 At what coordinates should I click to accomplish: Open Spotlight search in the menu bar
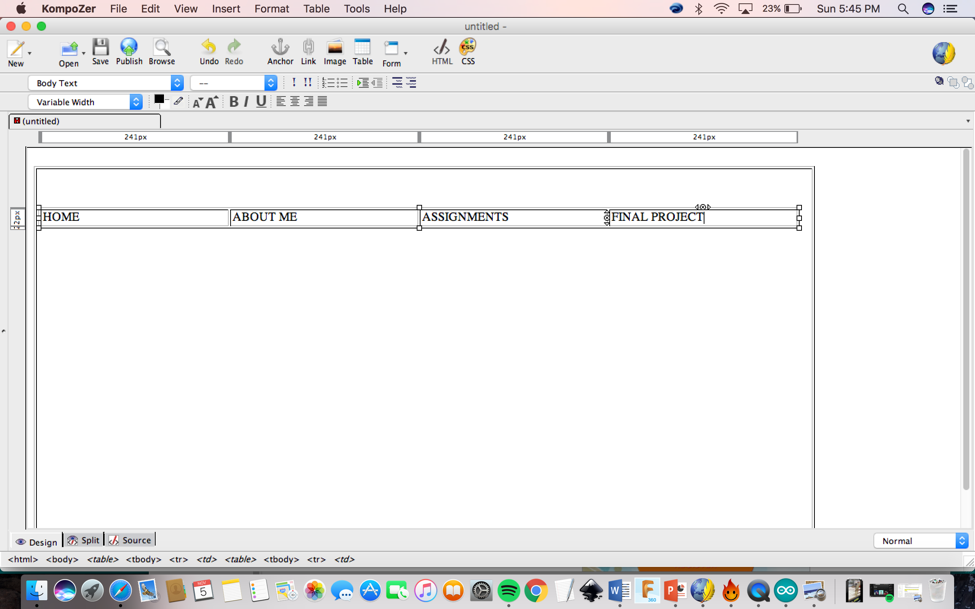pos(903,9)
